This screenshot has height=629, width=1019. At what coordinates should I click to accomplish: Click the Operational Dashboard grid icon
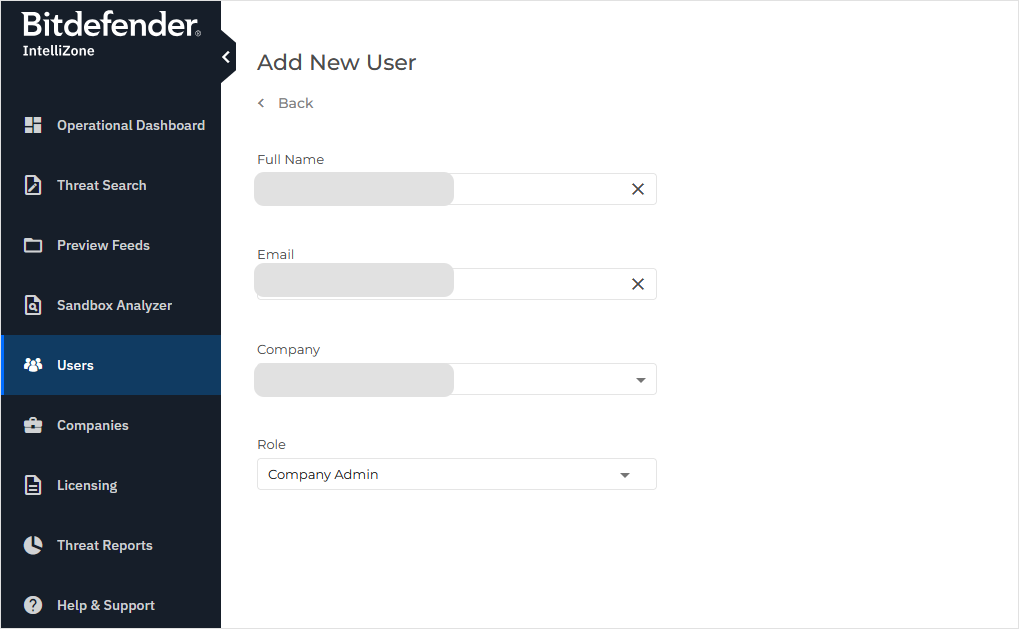coord(33,125)
